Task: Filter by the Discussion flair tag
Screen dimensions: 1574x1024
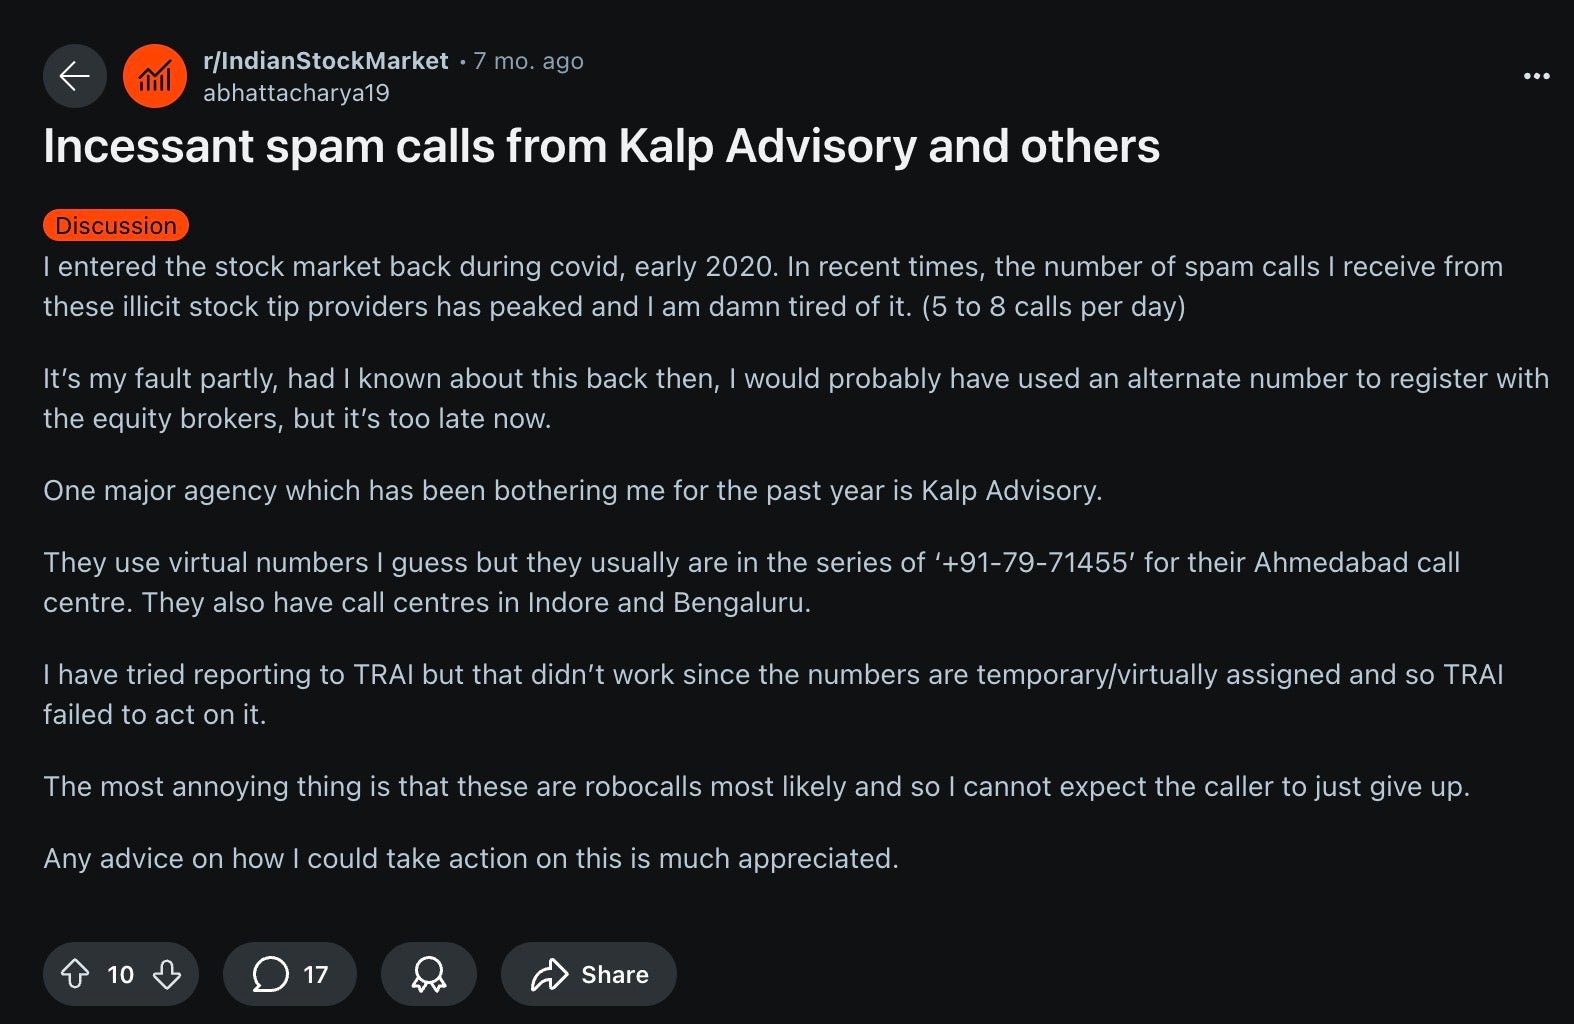Action: tap(116, 226)
